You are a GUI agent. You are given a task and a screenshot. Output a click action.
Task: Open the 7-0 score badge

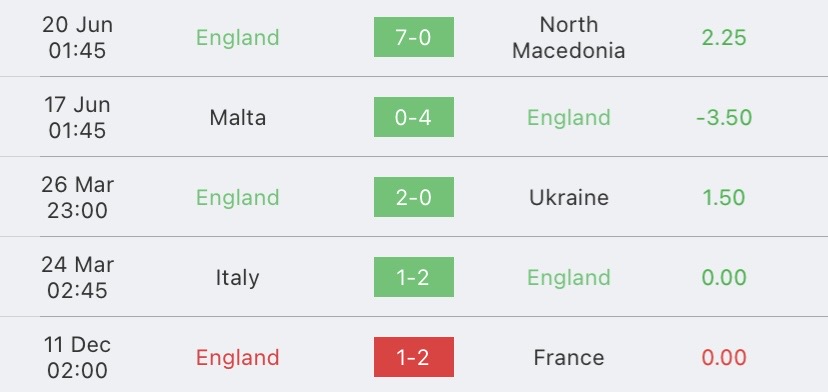click(413, 37)
